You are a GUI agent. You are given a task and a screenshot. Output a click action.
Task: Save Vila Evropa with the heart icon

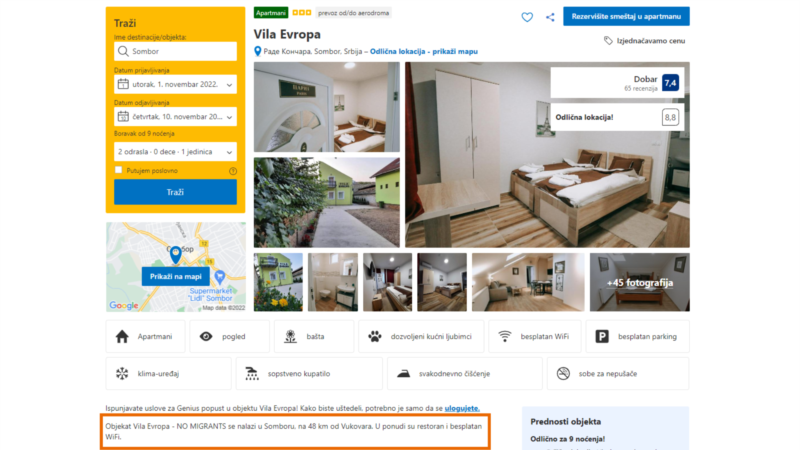(x=527, y=17)
